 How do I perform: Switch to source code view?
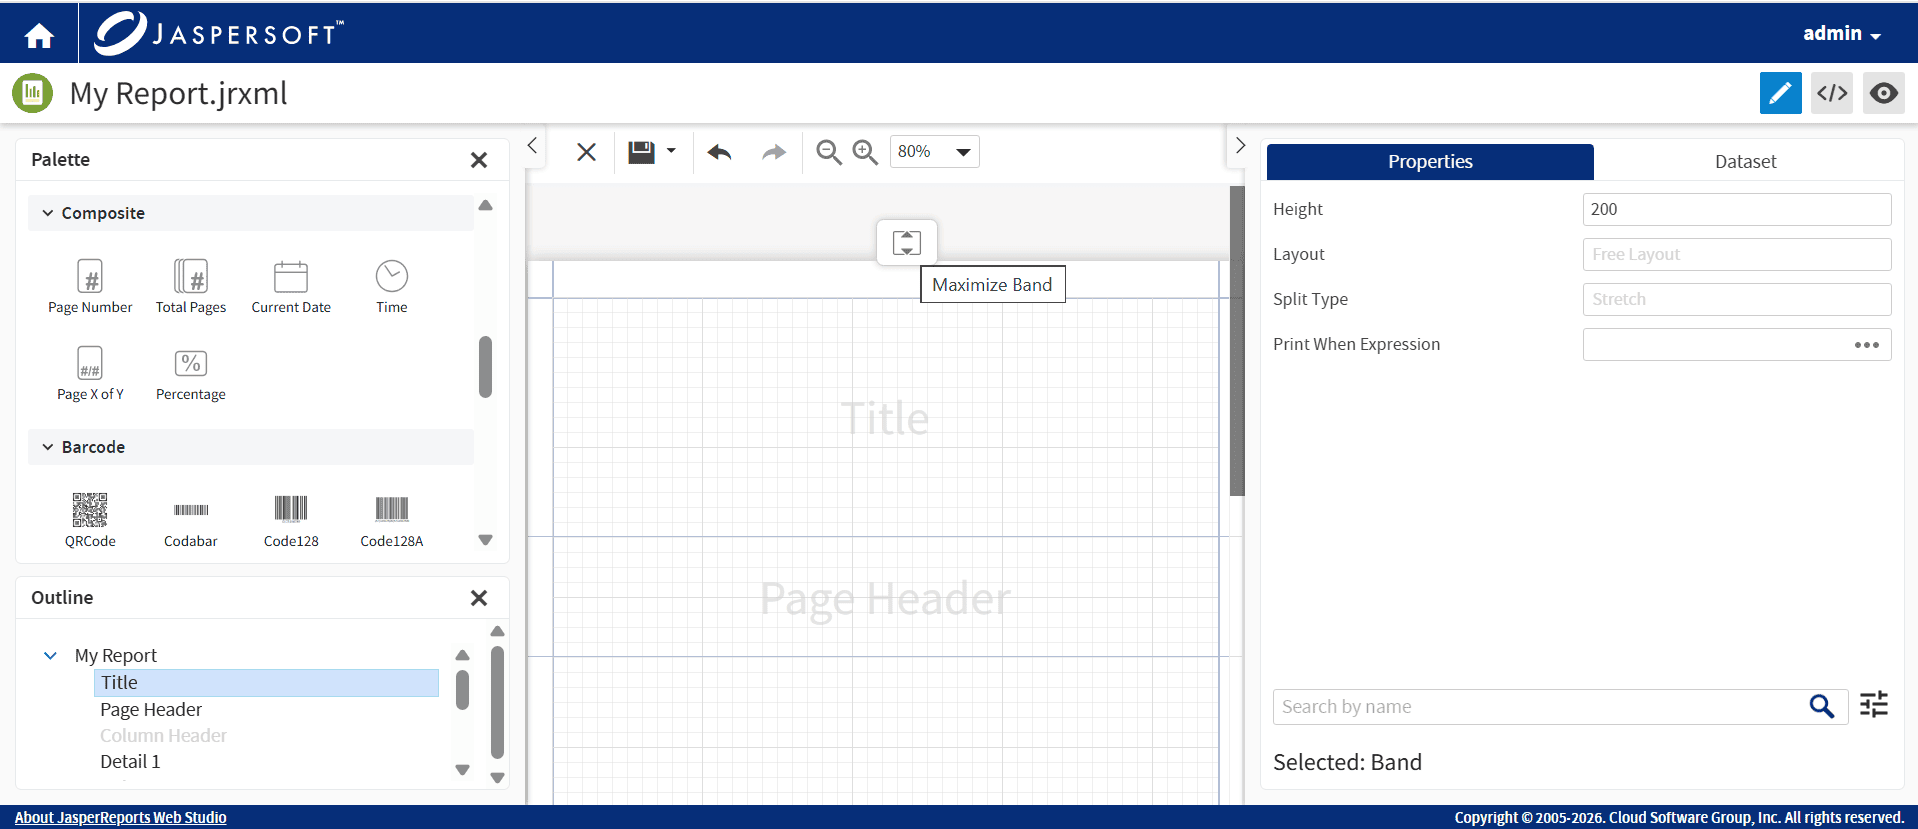coord(1832,93)
